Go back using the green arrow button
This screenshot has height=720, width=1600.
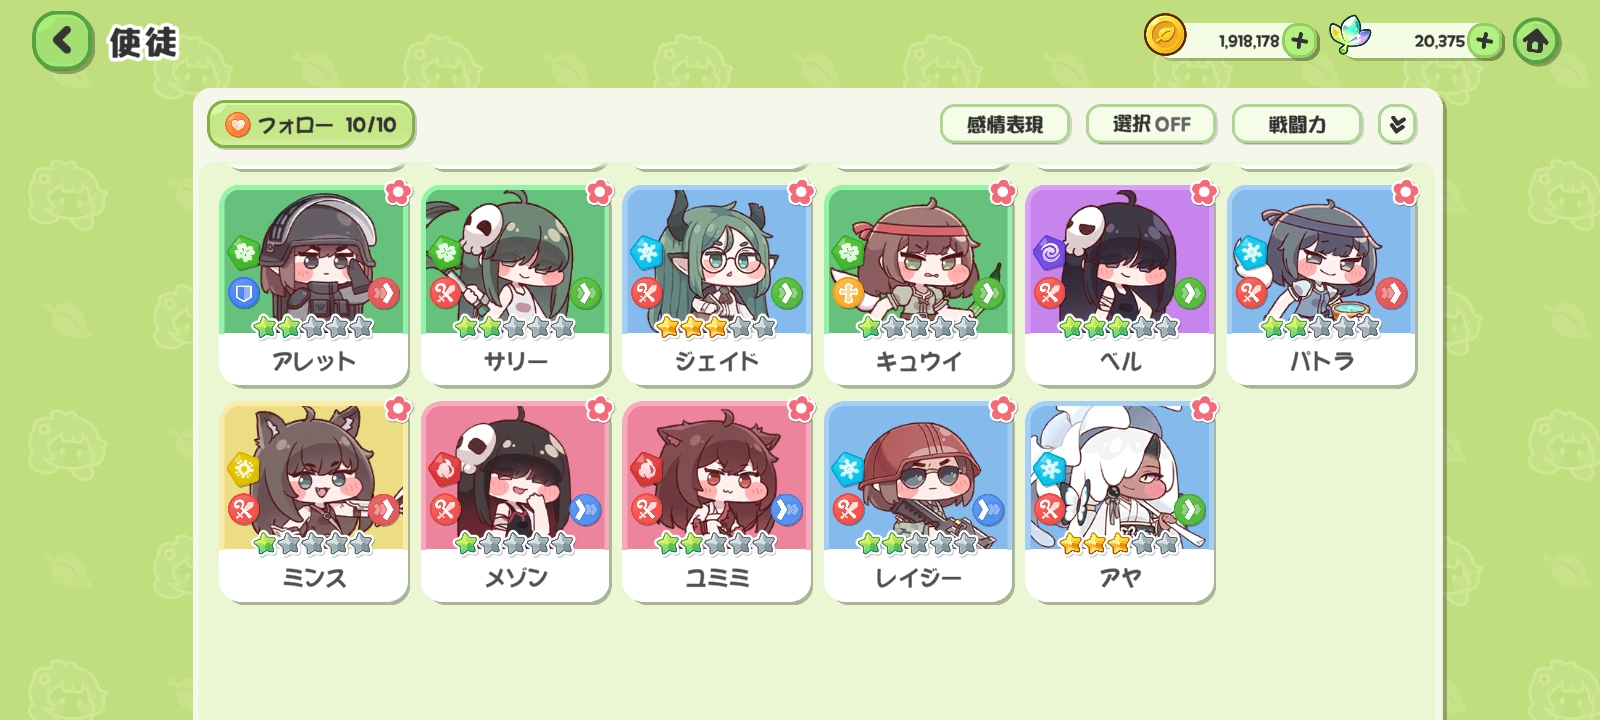click(62, 41)
